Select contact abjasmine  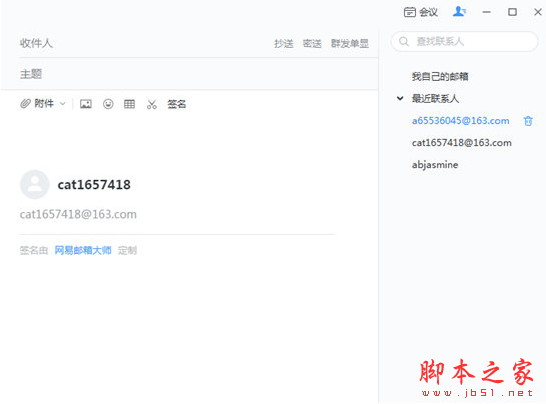click(x=435, y=165)
